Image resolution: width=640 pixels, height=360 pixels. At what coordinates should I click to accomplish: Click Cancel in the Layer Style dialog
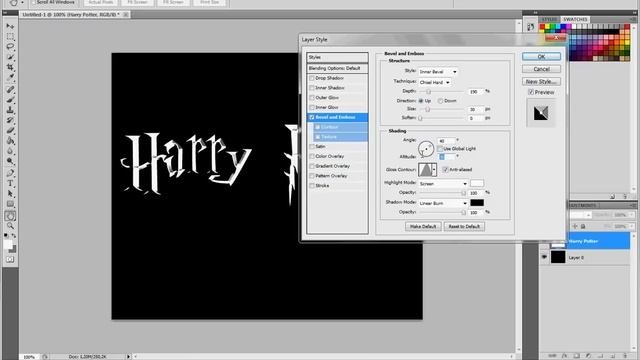[541, 69]
